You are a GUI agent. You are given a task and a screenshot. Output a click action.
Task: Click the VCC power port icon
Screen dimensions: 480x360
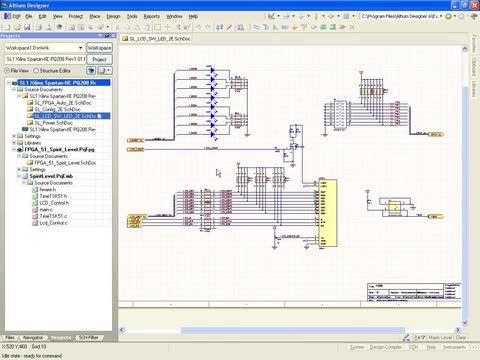click(x=304, y=27)
